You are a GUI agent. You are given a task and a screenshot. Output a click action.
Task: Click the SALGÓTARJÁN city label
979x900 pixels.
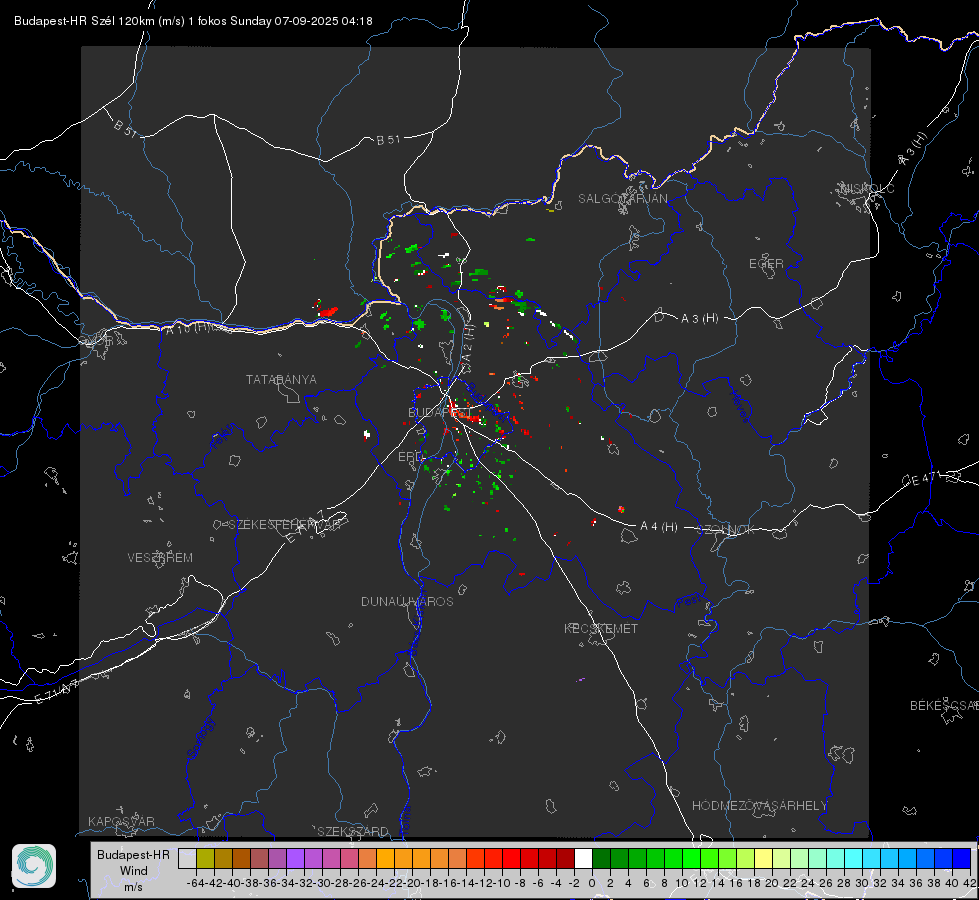tap(622, 199)
